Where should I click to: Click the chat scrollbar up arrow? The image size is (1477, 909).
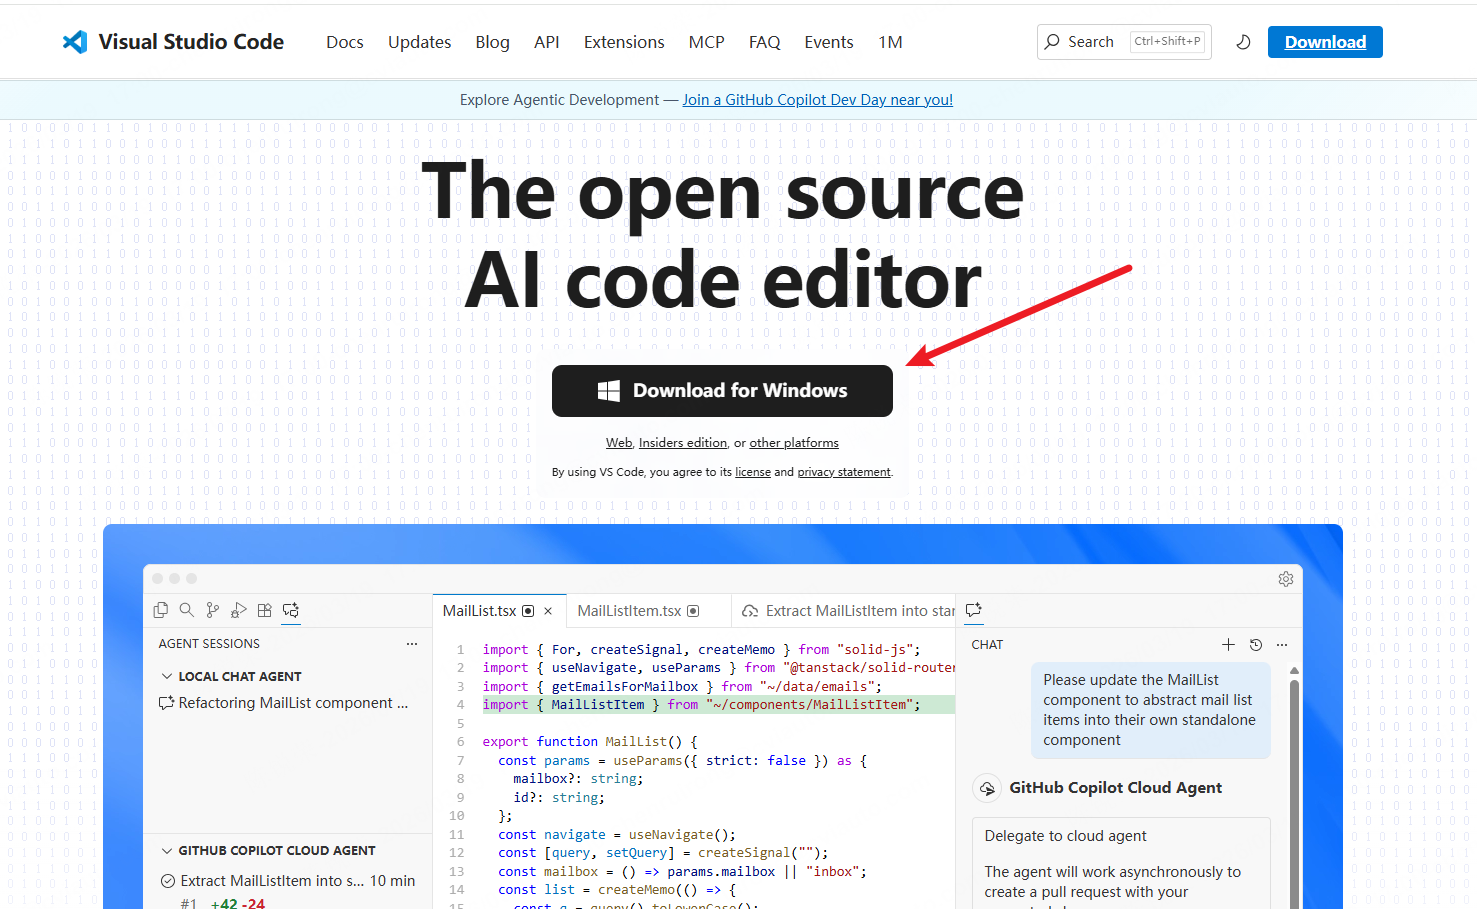point(1294,671)
